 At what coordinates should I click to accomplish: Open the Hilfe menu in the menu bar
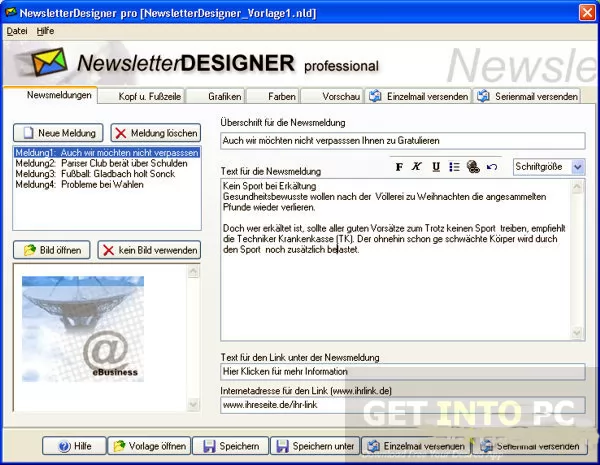click(x=45, y=31)
